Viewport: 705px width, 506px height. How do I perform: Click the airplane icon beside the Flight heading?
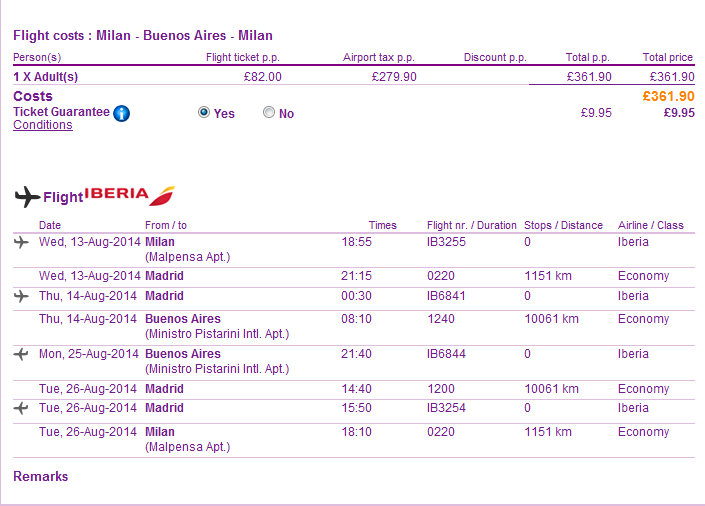click(x=27, y=196)
